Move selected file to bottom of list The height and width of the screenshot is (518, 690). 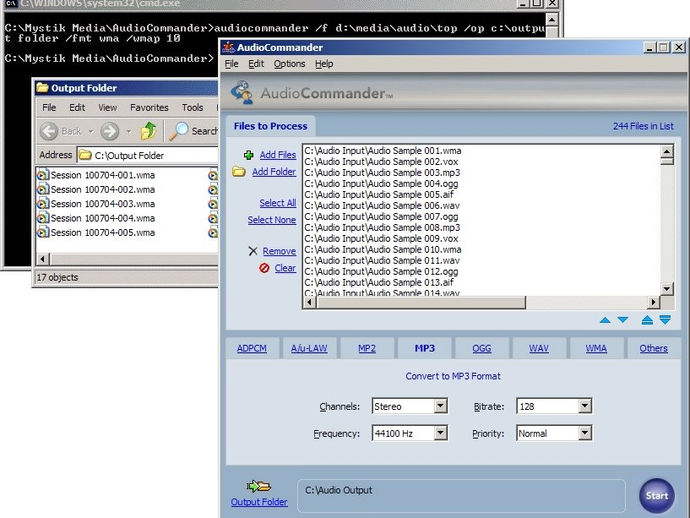665,320
